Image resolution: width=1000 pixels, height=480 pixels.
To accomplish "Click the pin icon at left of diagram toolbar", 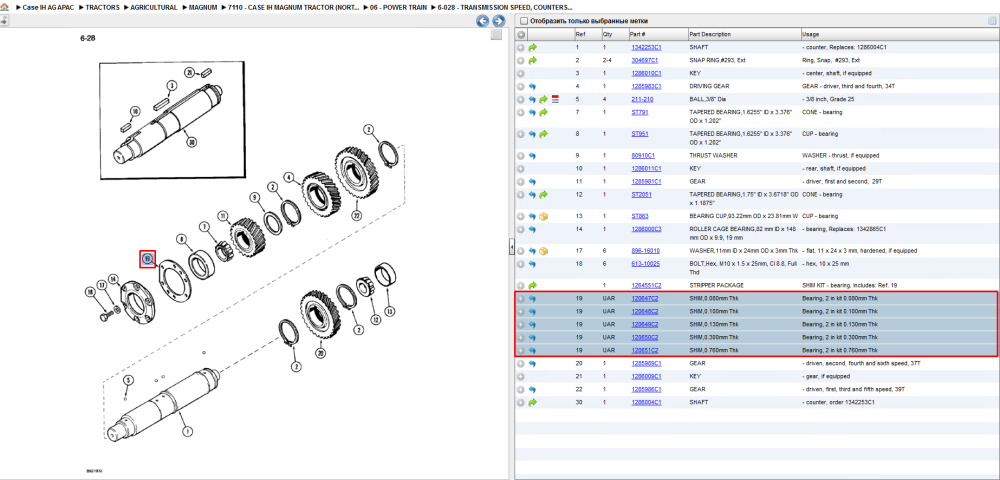I will pos(4,21).
